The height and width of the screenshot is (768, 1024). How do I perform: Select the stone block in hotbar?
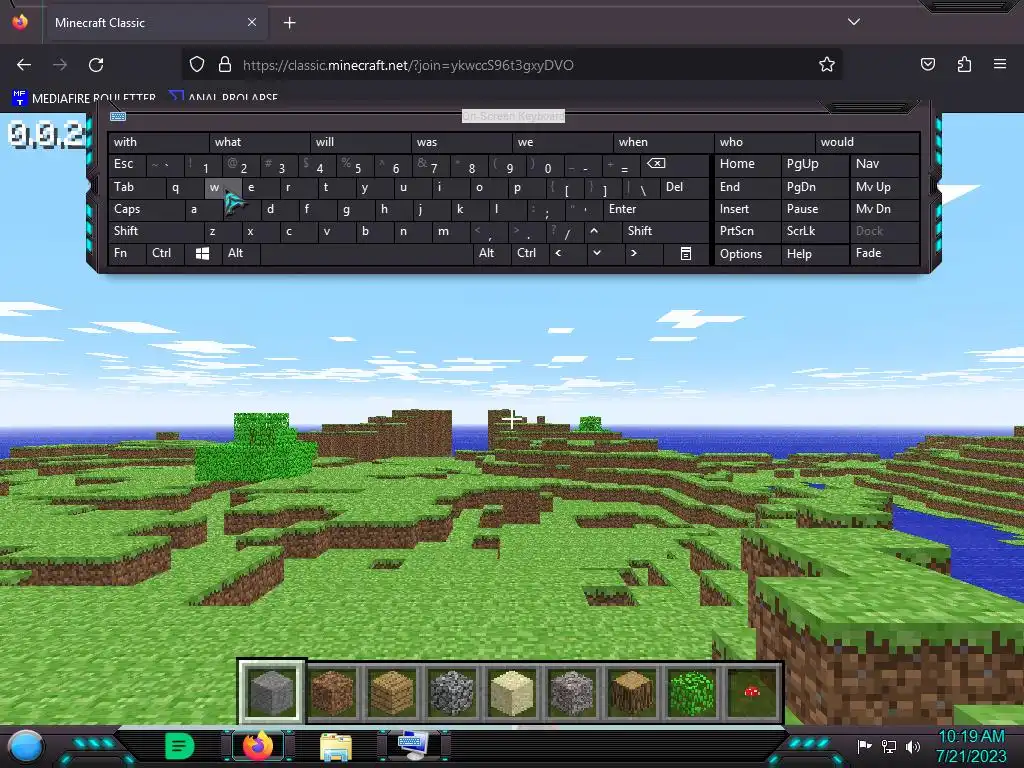(x=272, y=692)
